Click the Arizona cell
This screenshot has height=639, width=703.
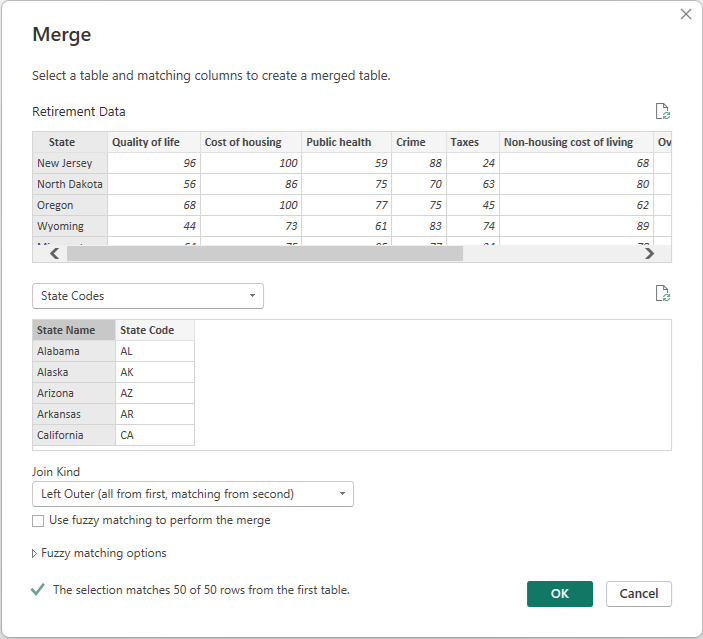tap(74, 393)
